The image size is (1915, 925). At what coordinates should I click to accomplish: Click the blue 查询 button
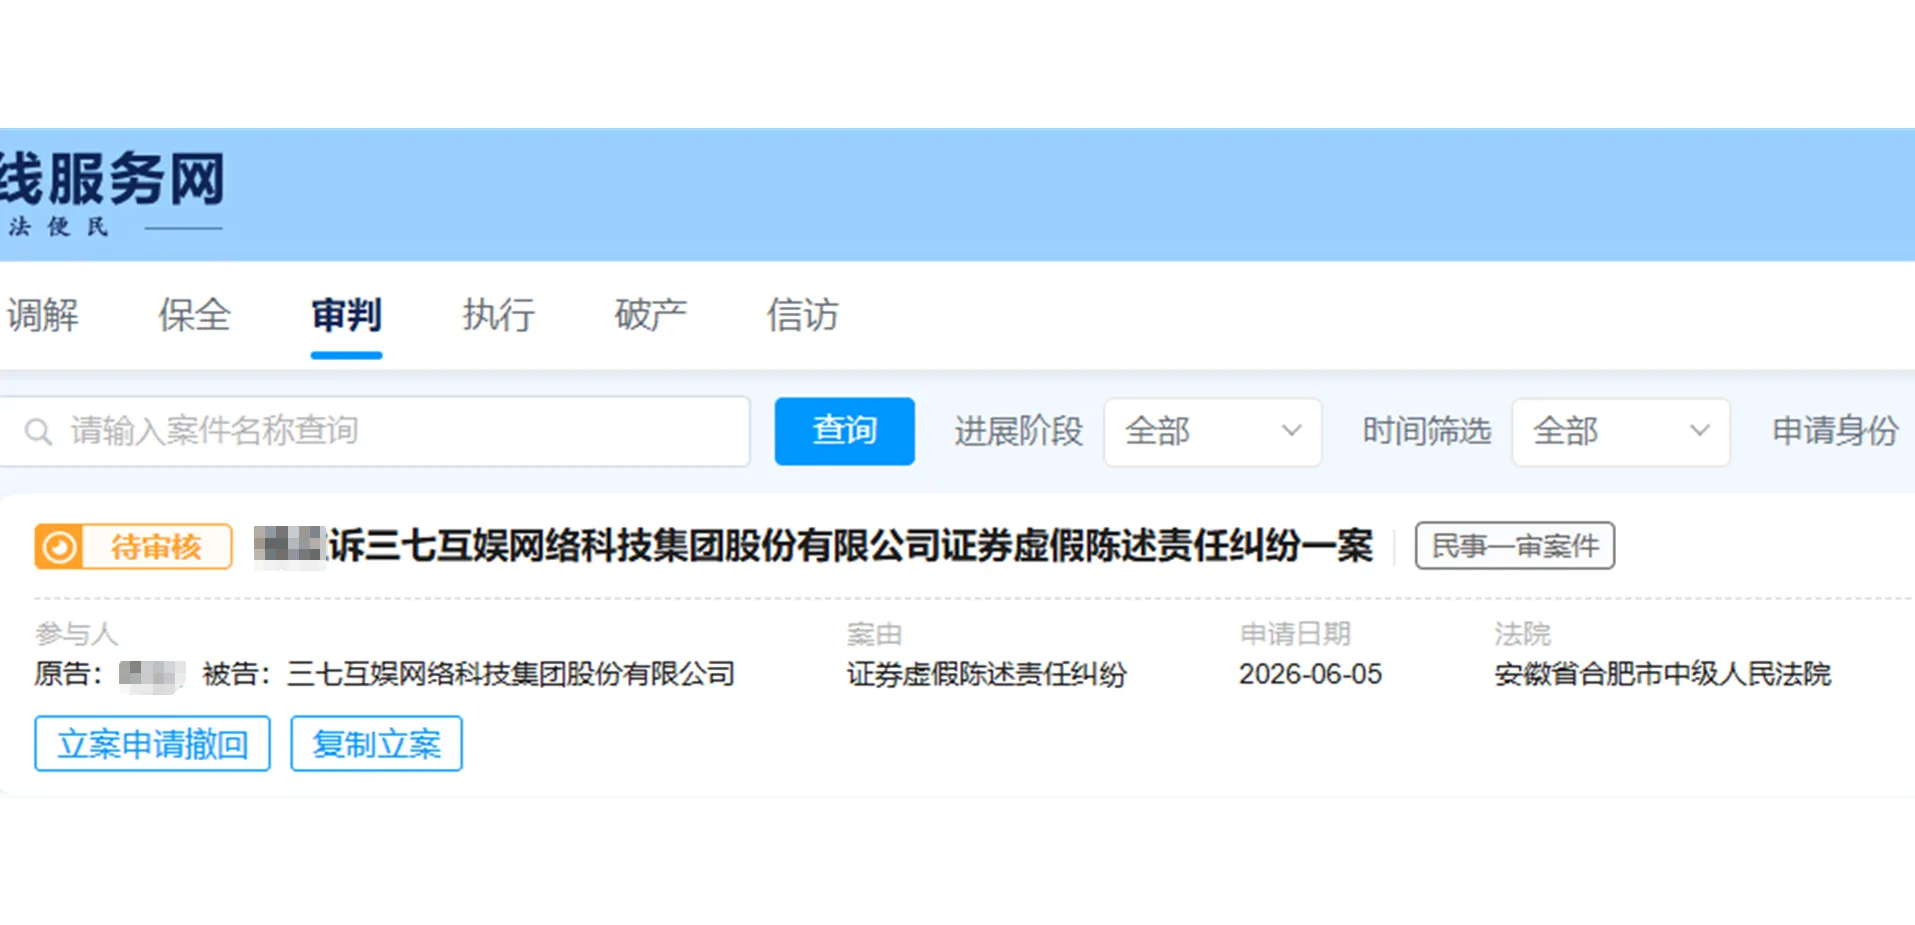coord(844,431)
